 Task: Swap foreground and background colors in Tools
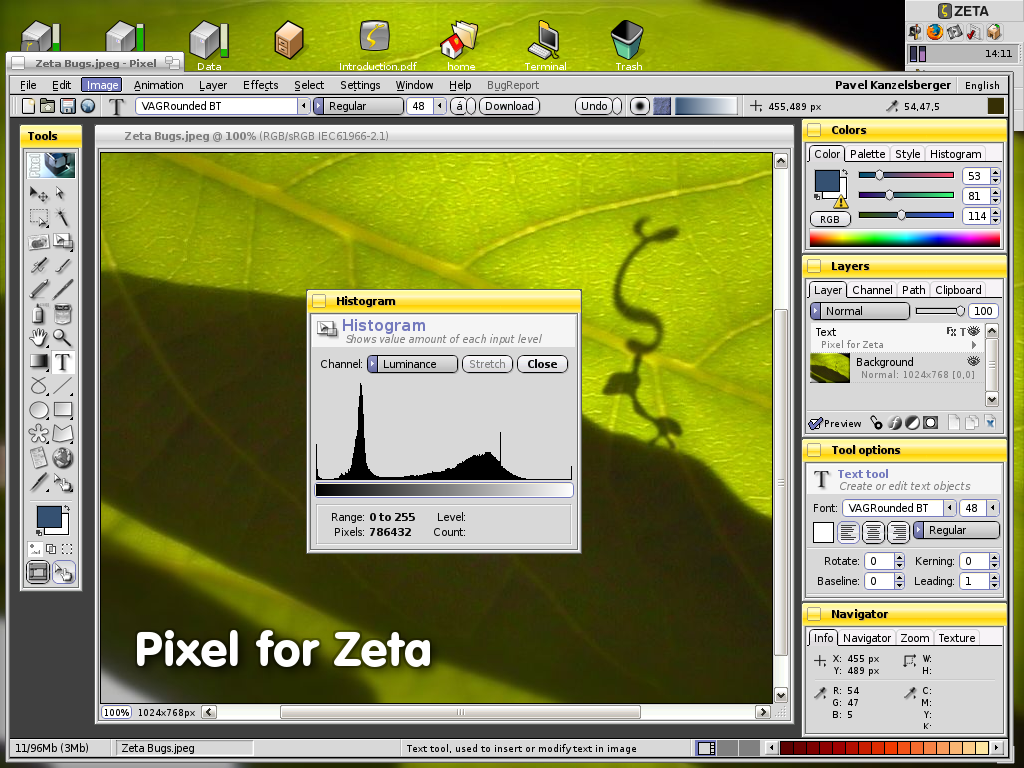coord(66,508)
